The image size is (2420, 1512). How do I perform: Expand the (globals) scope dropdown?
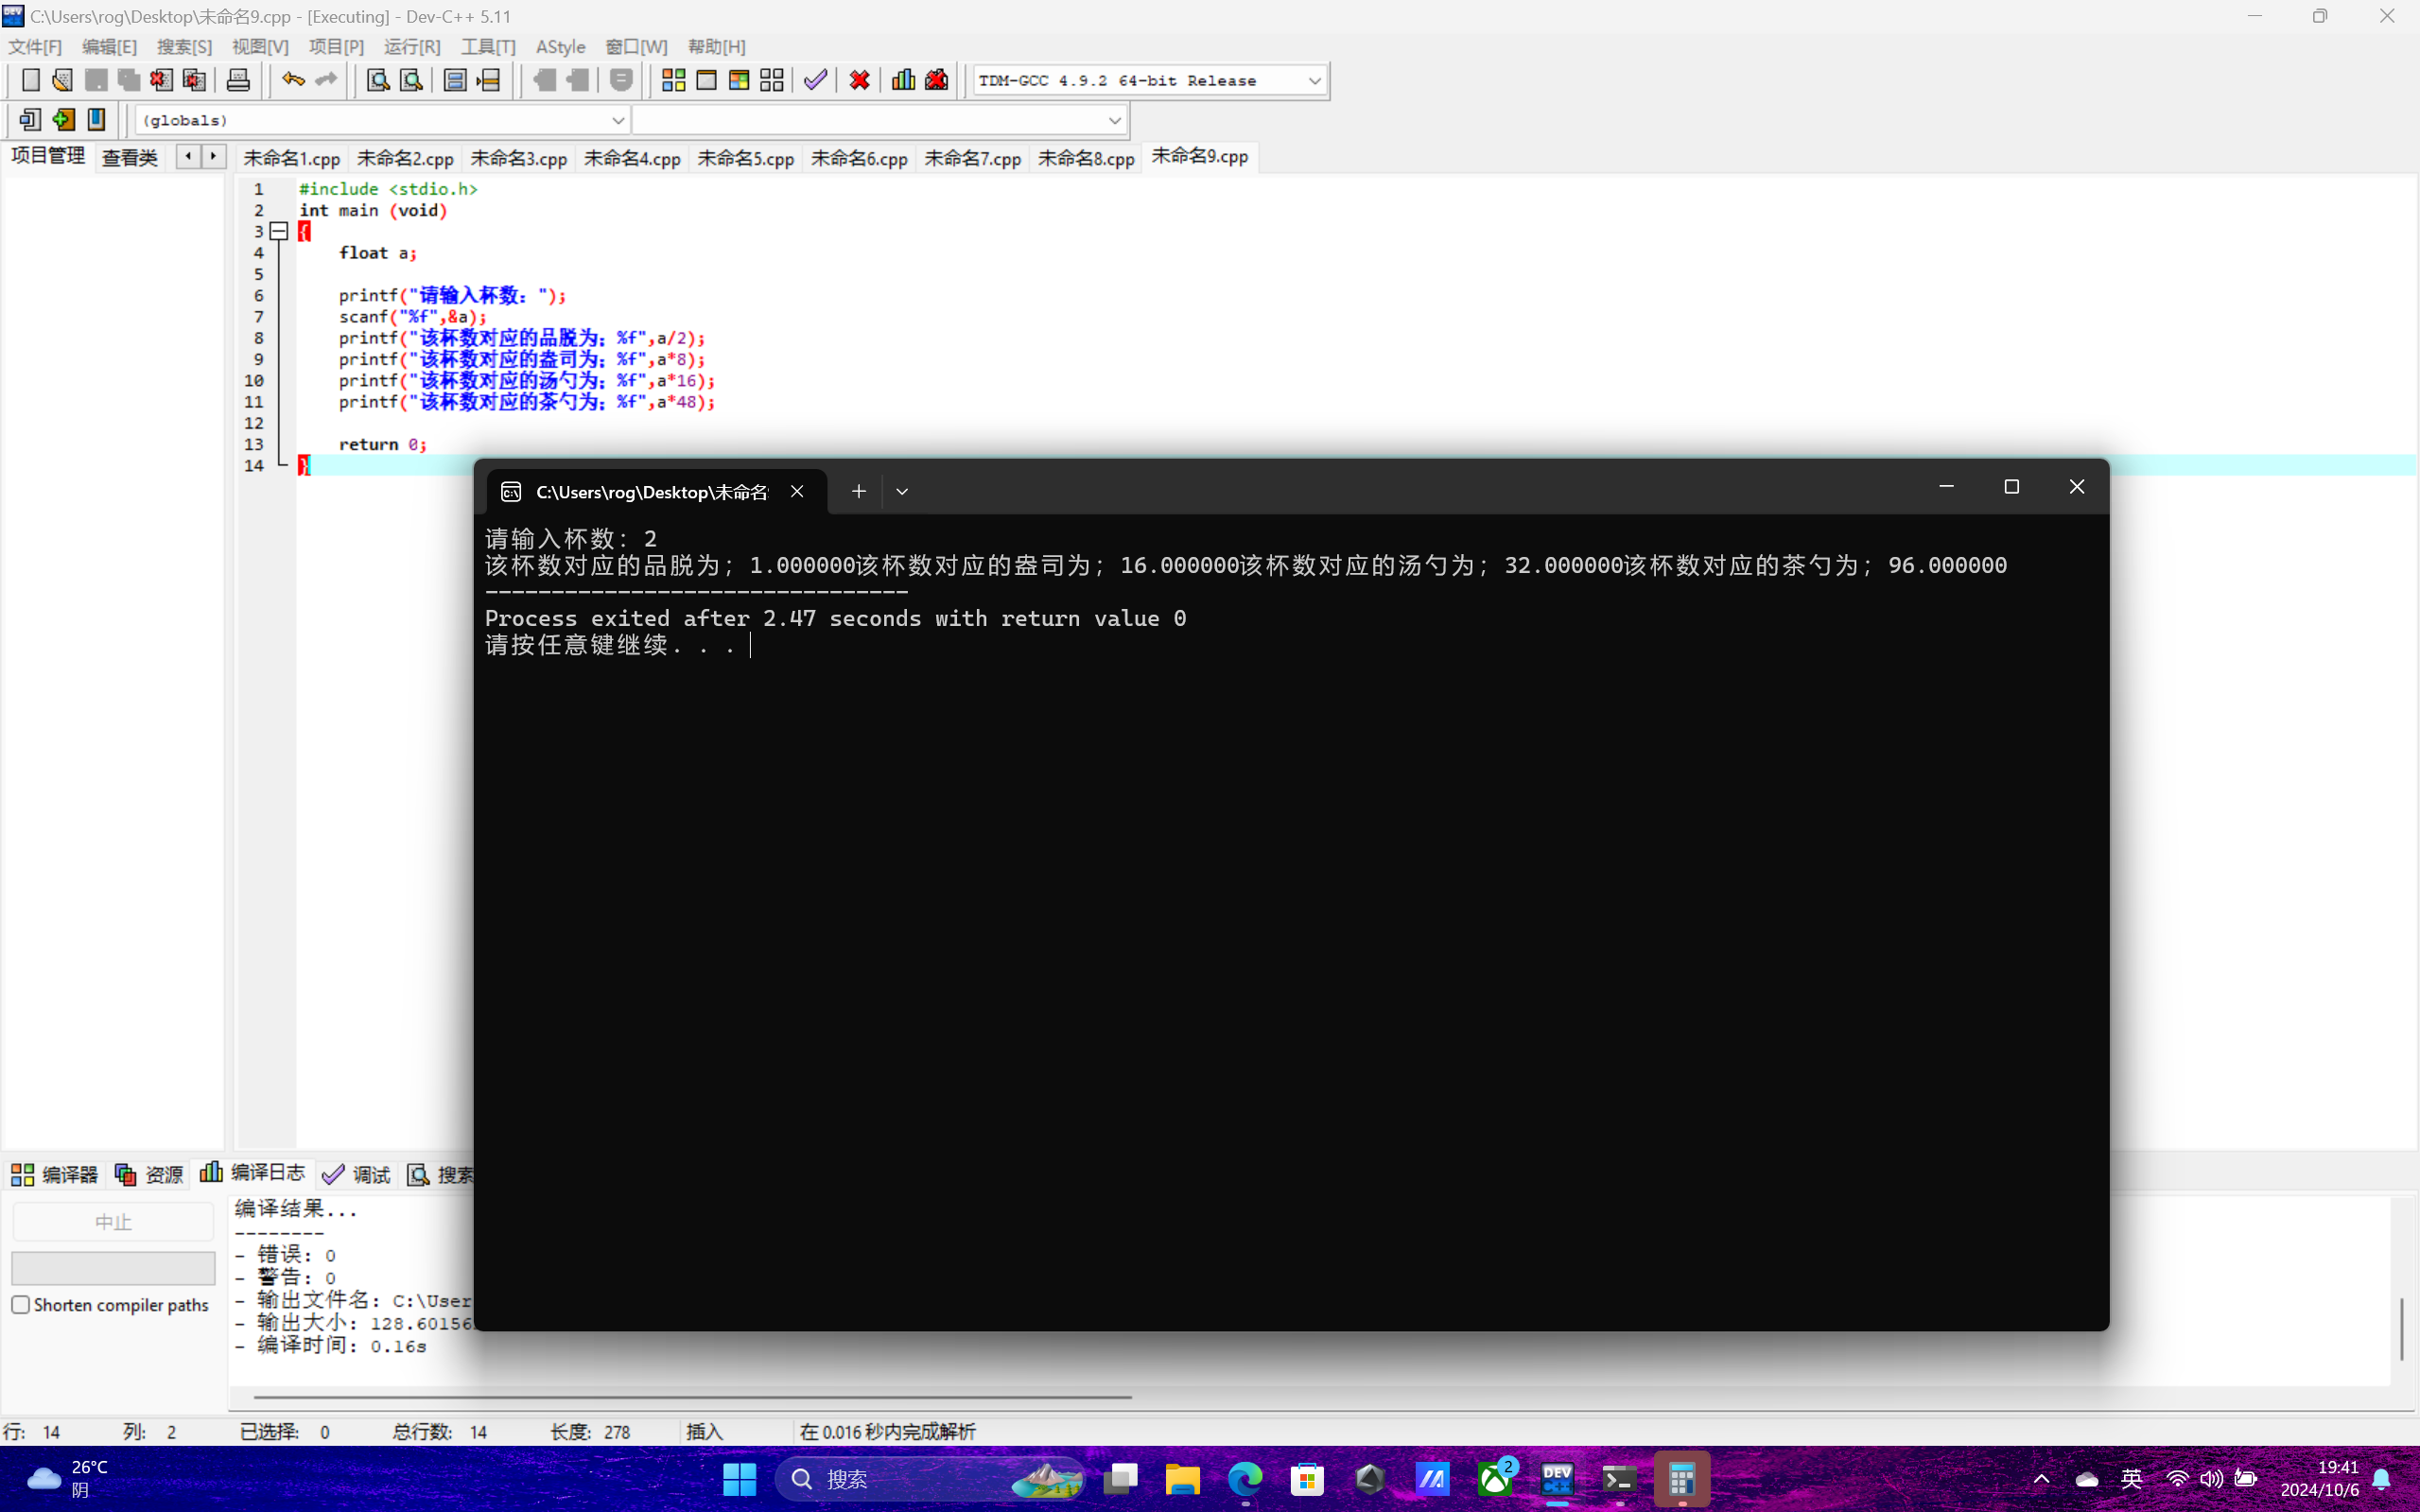point(617,120)
